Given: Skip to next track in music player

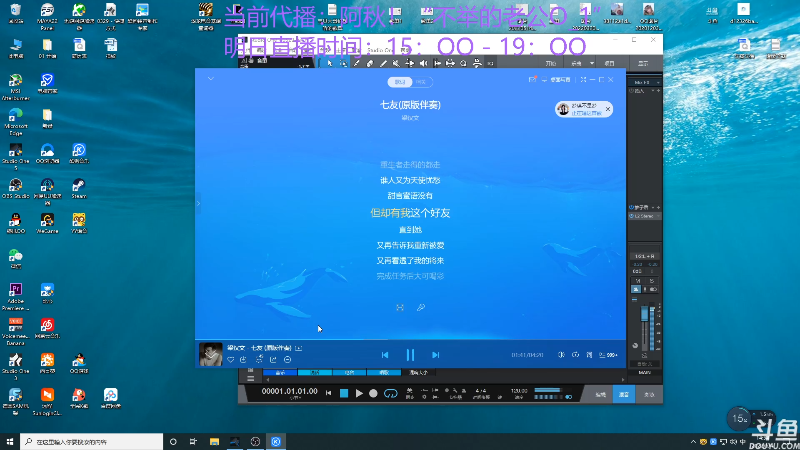Looking at the screenshot, I should pyautogui.click(x=435, y=355).
